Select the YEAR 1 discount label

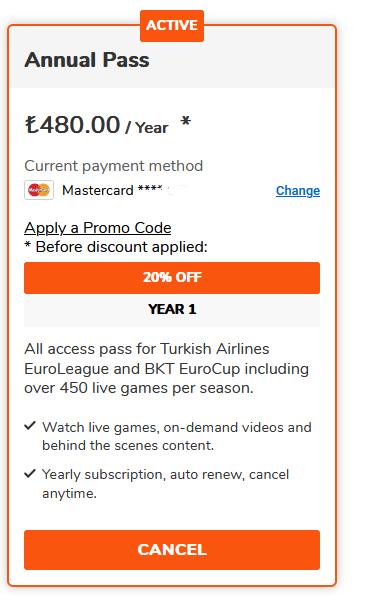pyautogui.click(x=172, y=309)
